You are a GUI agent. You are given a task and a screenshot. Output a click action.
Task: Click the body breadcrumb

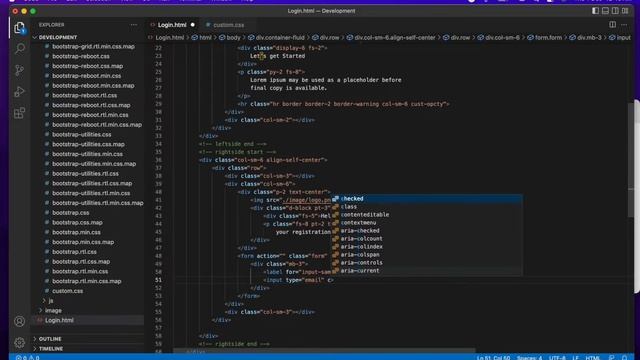pos(233,38)
